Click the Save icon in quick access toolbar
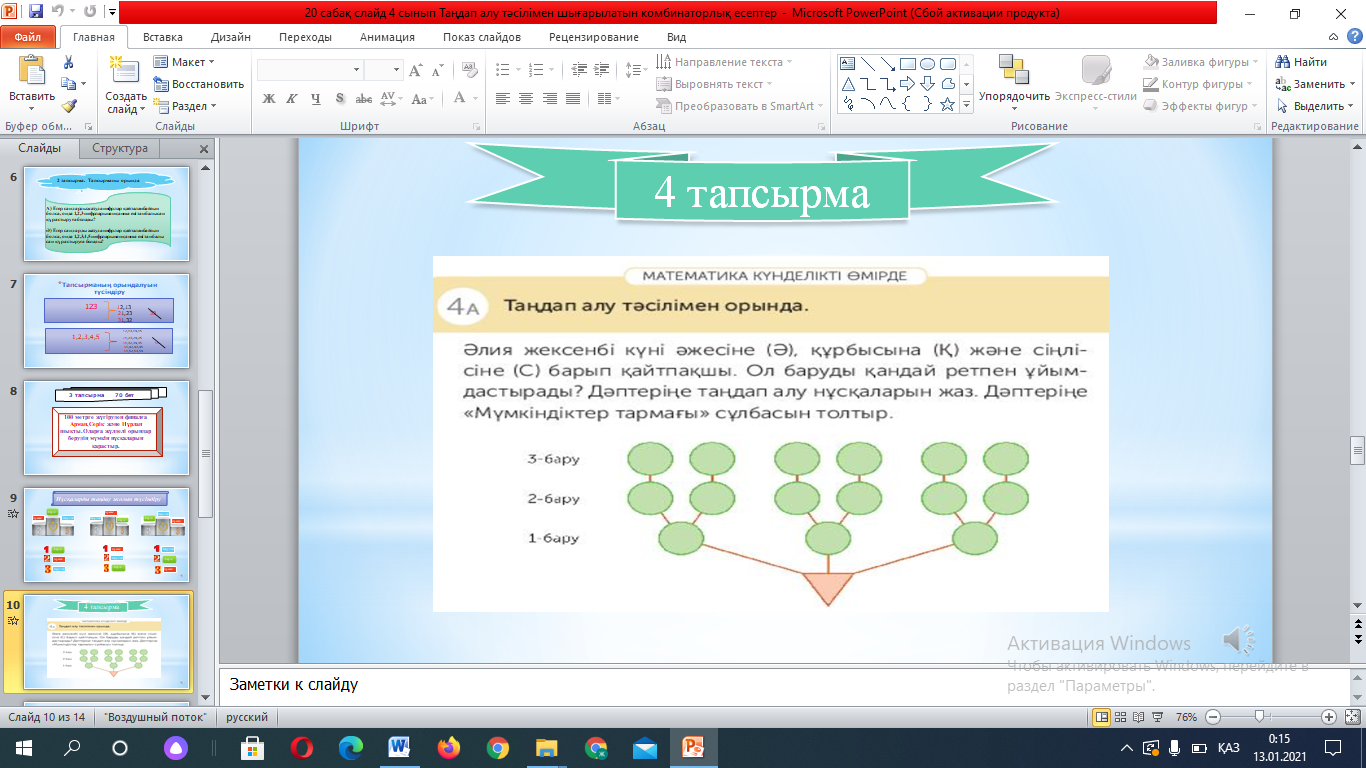1366x768 pixels. 36,13
